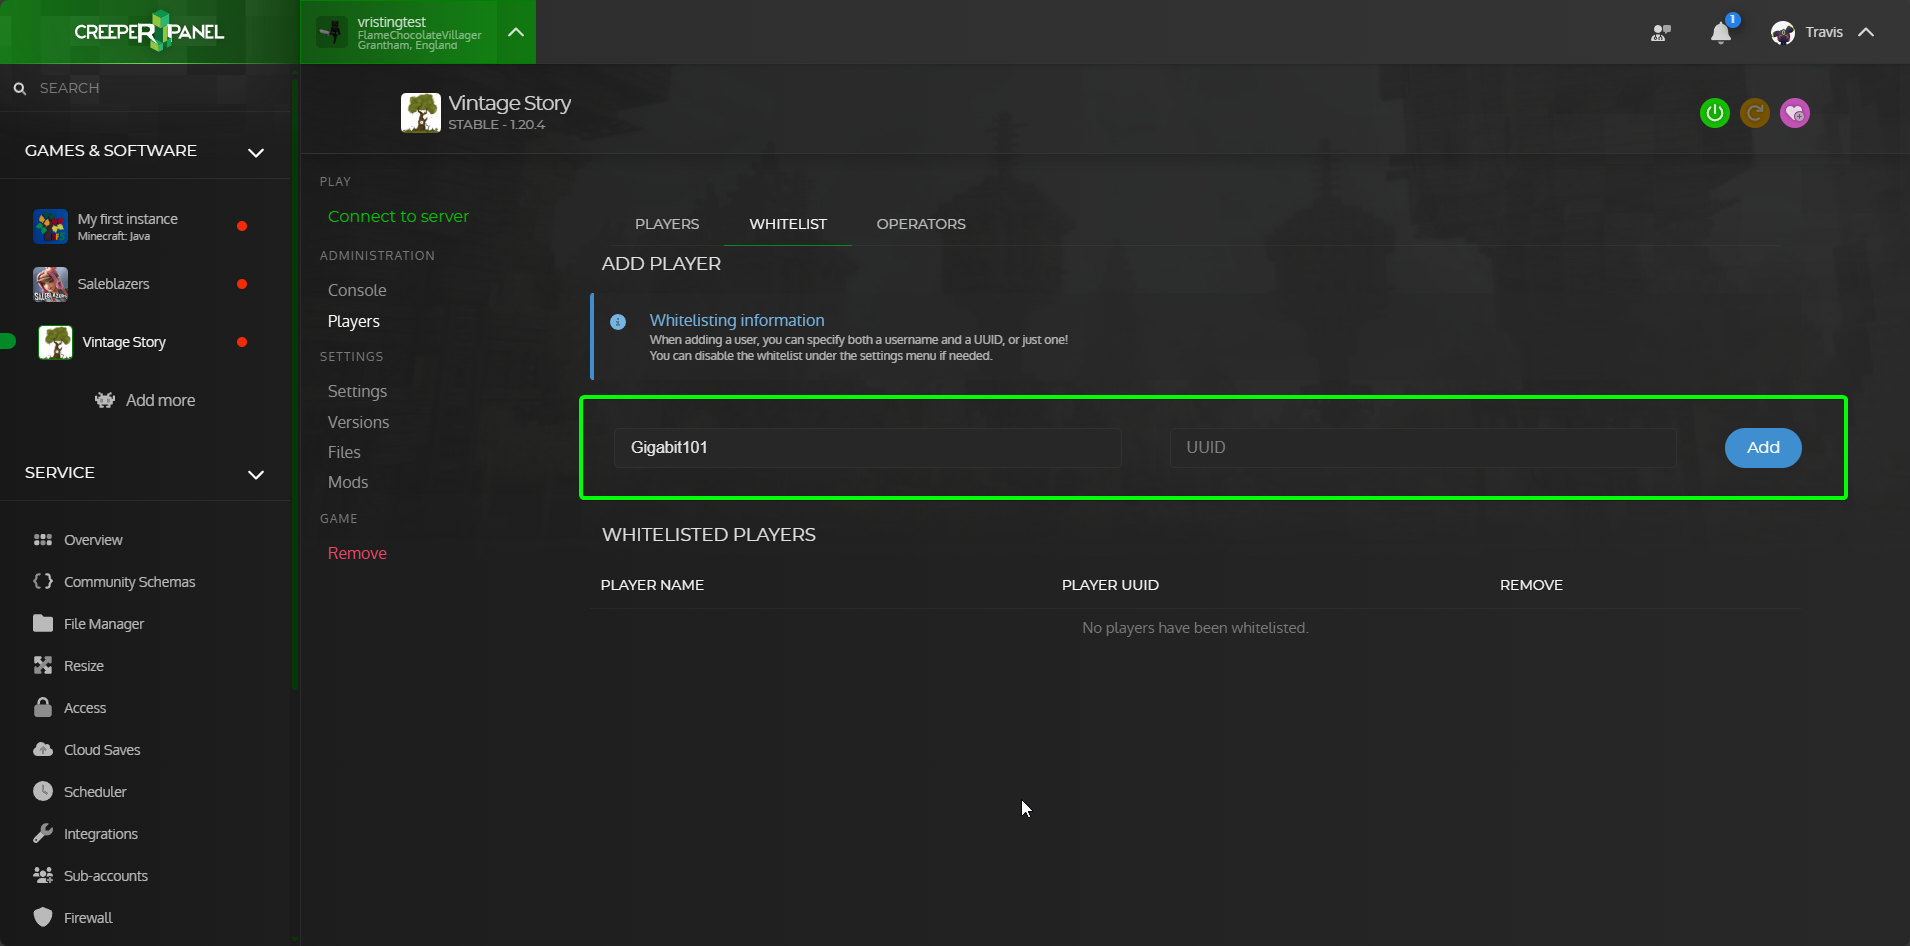The width and height of the screenshot is (1910, 946).
Task: Click the Scheduler clock icon
Action: click(43, 791)
